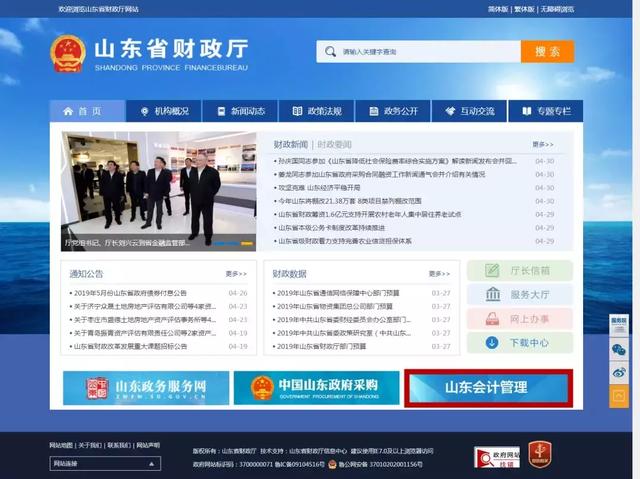Image resolution: width=640 pixels, height=479 pixels.
Task: Click the red shield badge in footer
Action: [x=540, y=454]
